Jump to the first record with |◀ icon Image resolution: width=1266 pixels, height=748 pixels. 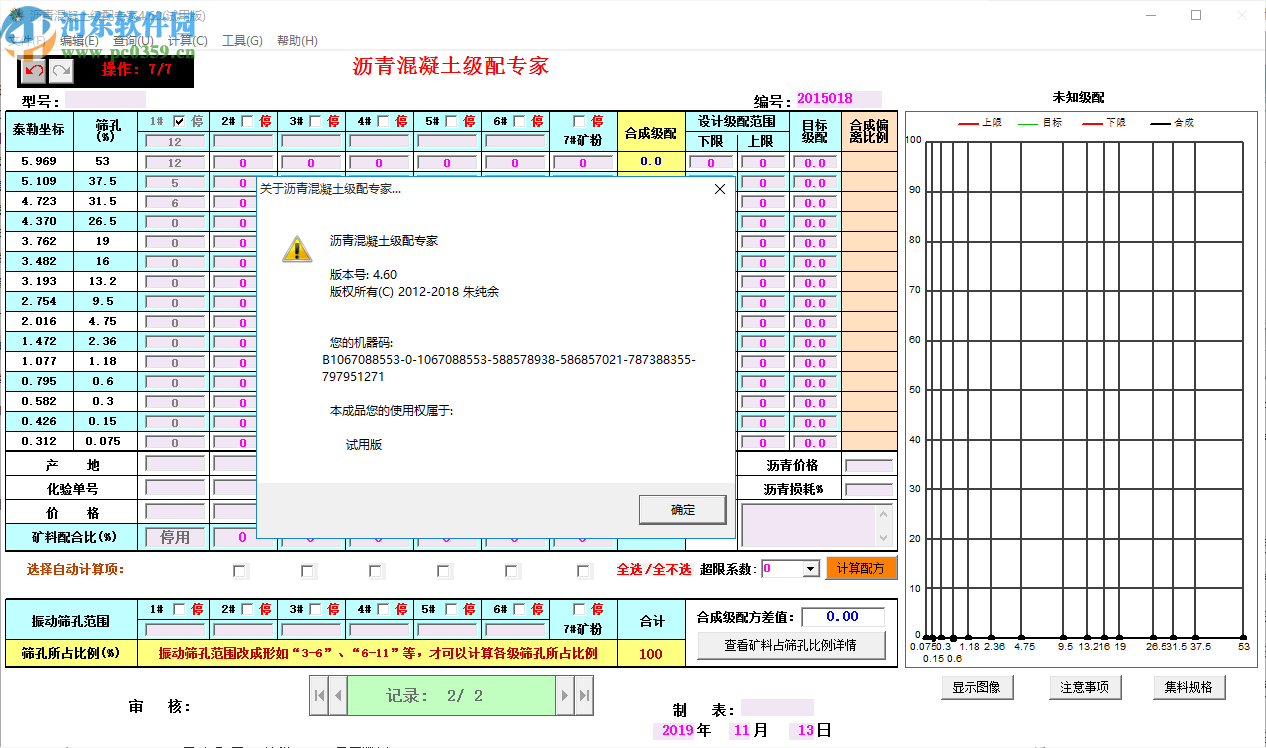click(x=318, y=695)
